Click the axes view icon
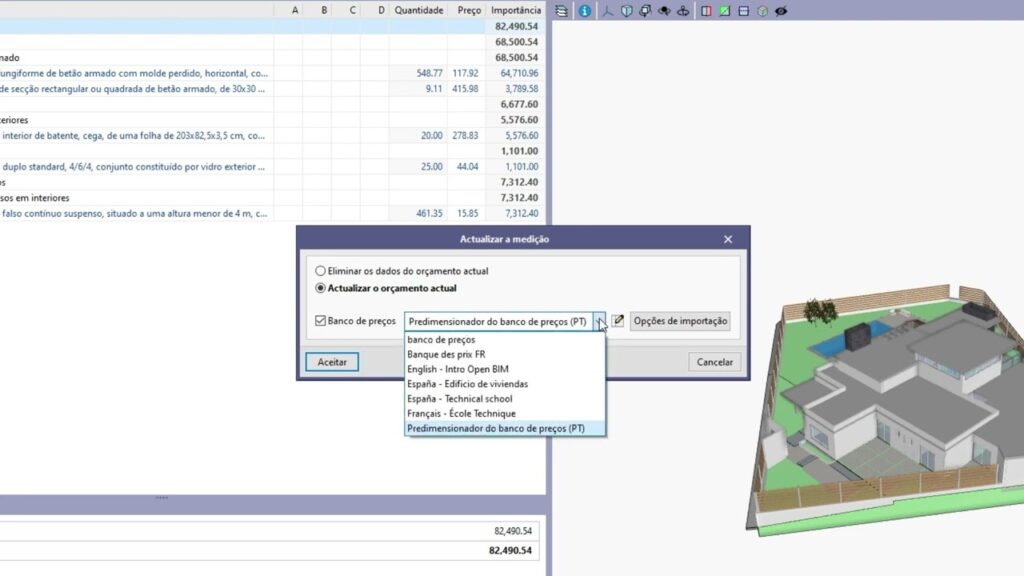The image size is (1024, 576). tap(607, 11)
